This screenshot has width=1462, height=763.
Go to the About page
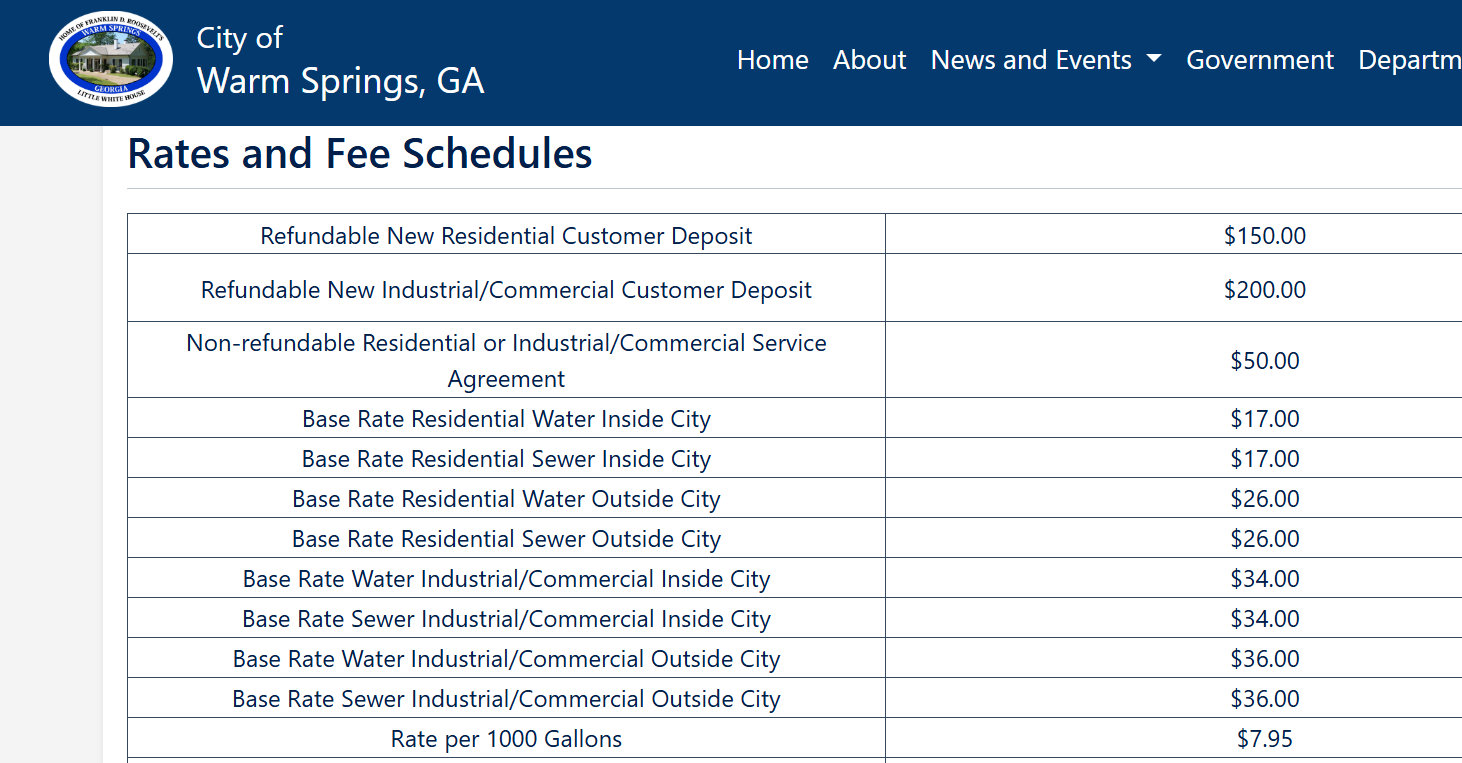pyautogui.click(x=869, y=60)
